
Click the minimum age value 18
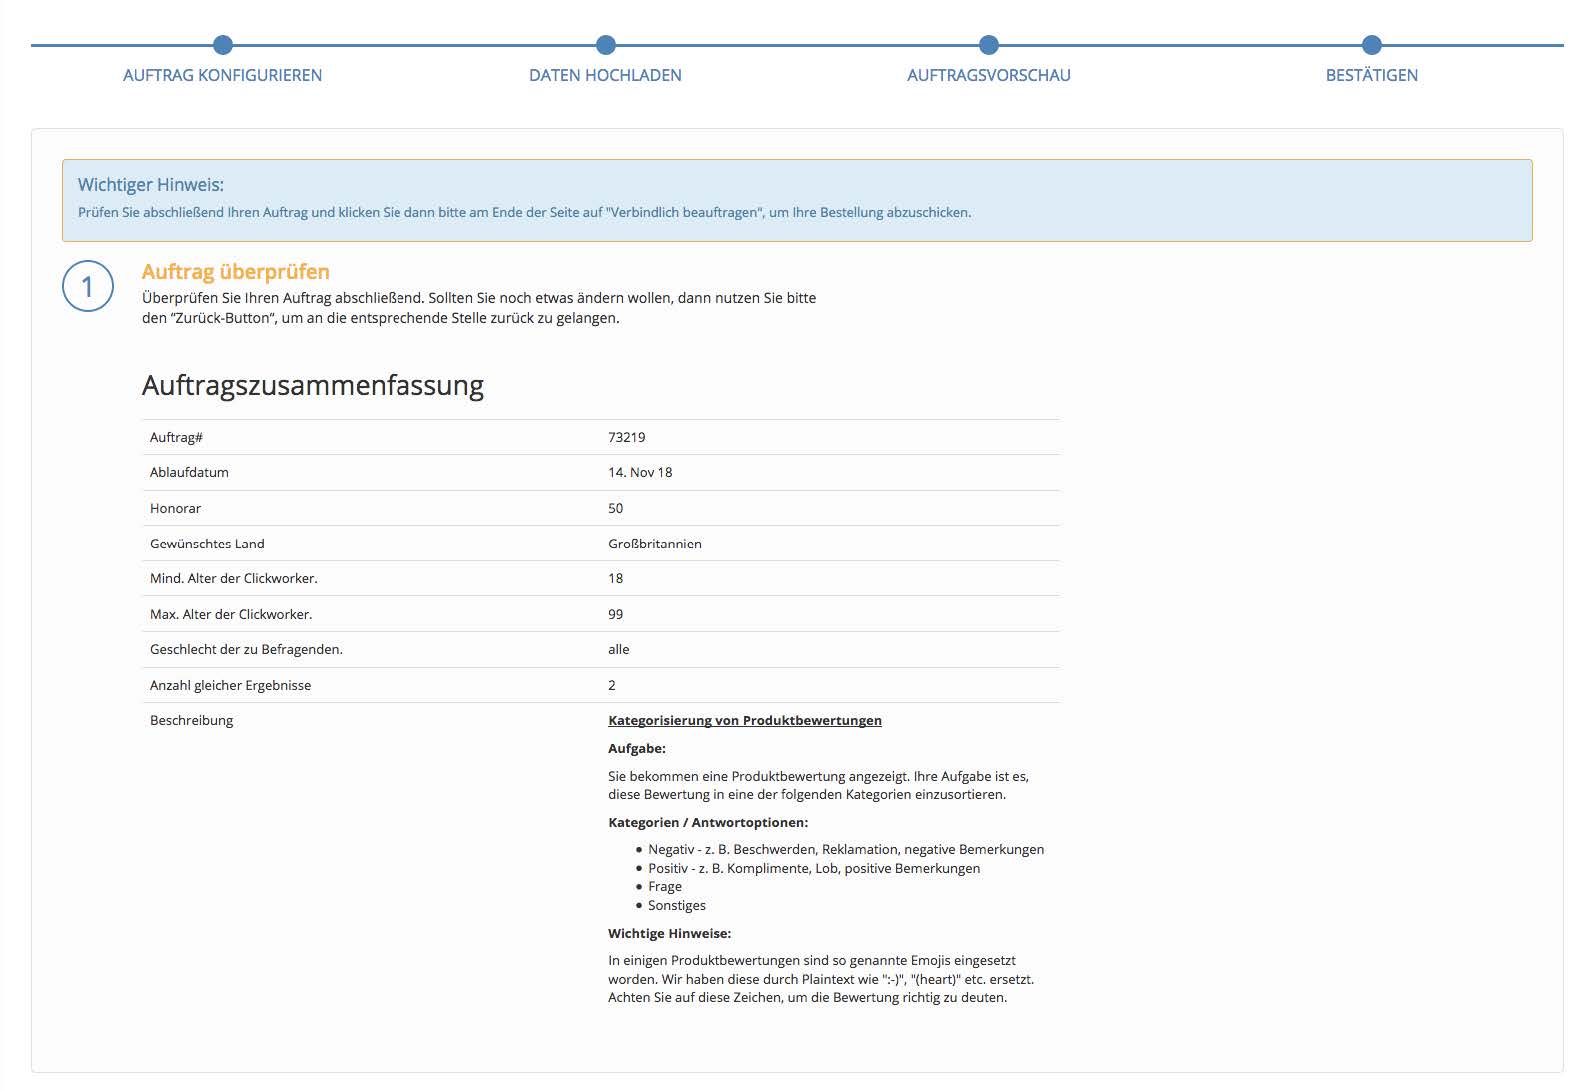click(616, 578)
